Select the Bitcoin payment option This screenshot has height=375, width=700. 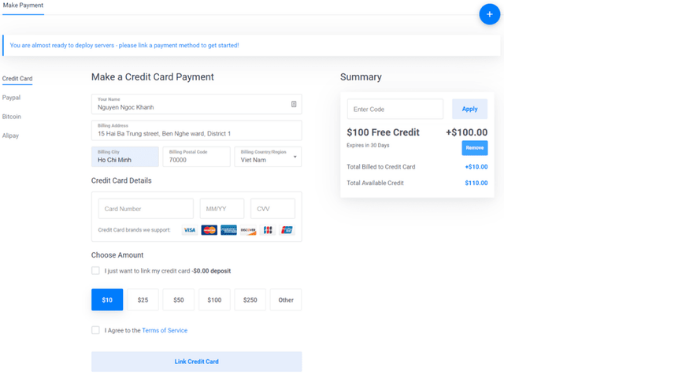[12, 117]
